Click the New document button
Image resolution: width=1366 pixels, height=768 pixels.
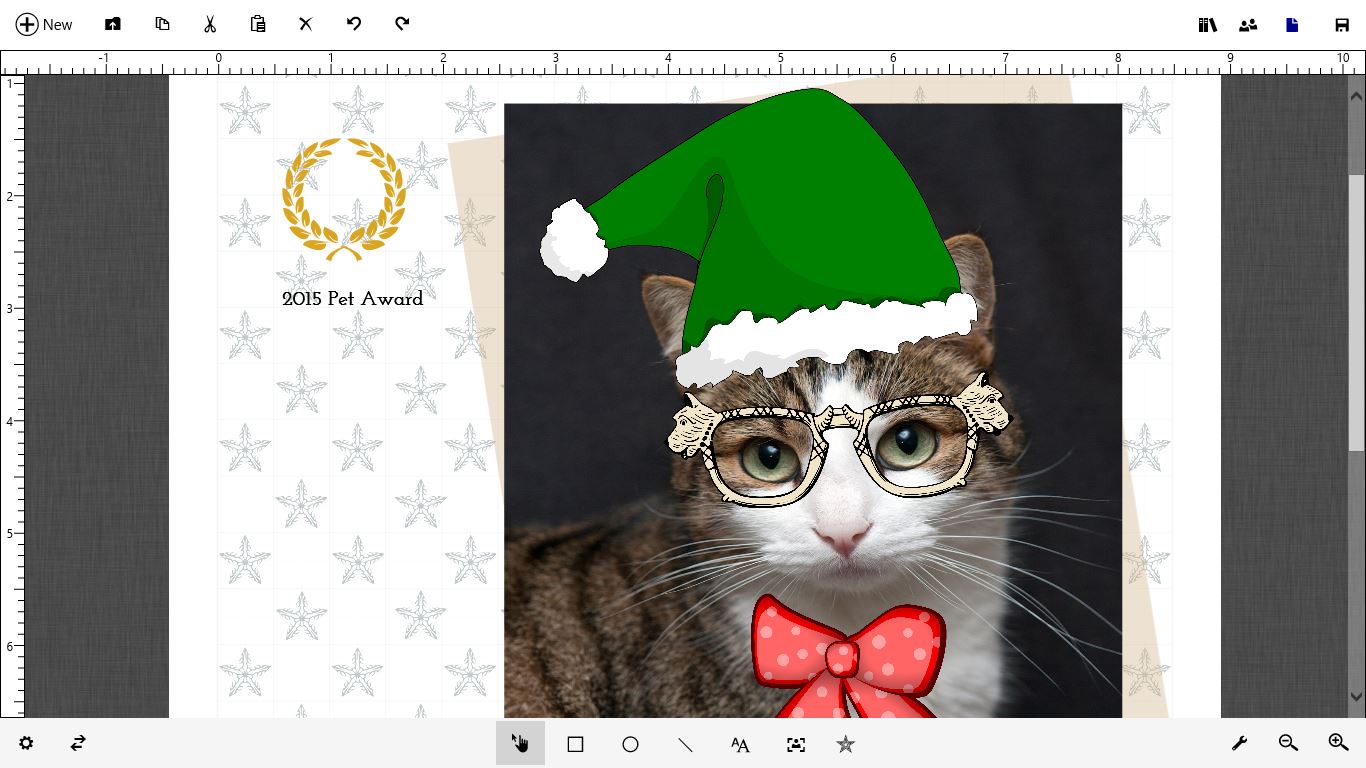pos(44,24)
